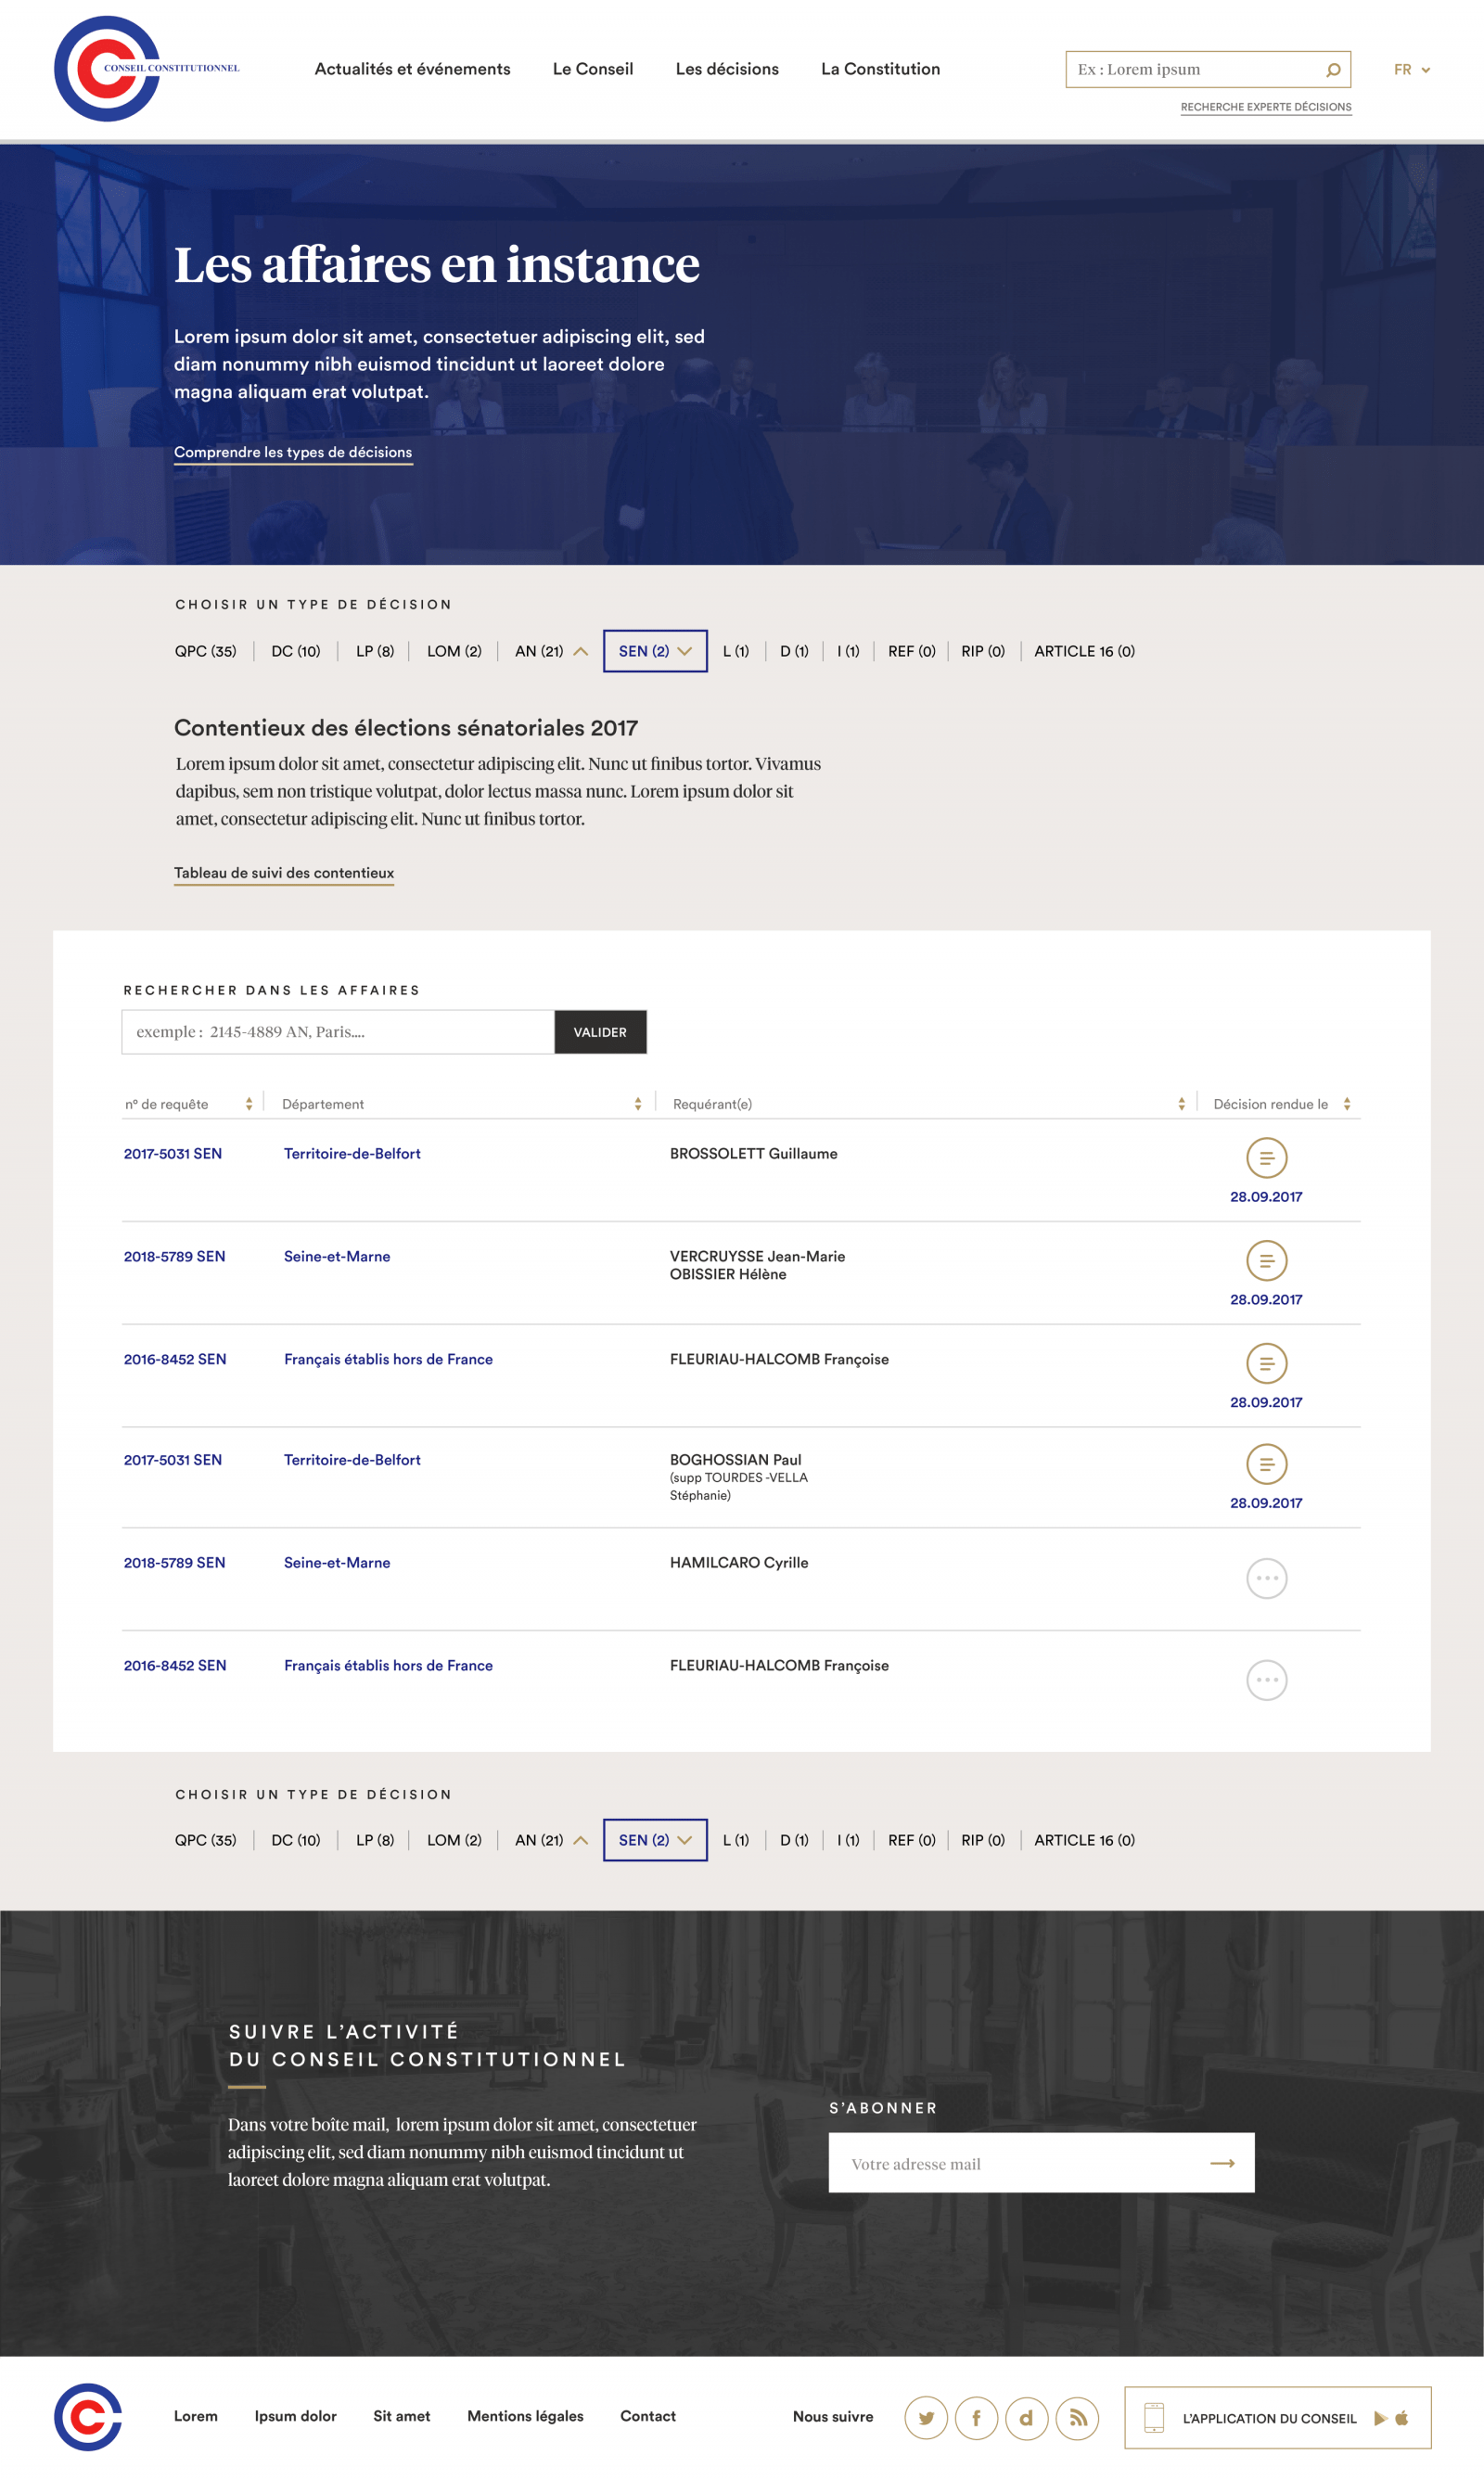Click the footer Conseil logo
Image resolution: width=1484 pixels, height=2480 pixels.
point(88,2417)
